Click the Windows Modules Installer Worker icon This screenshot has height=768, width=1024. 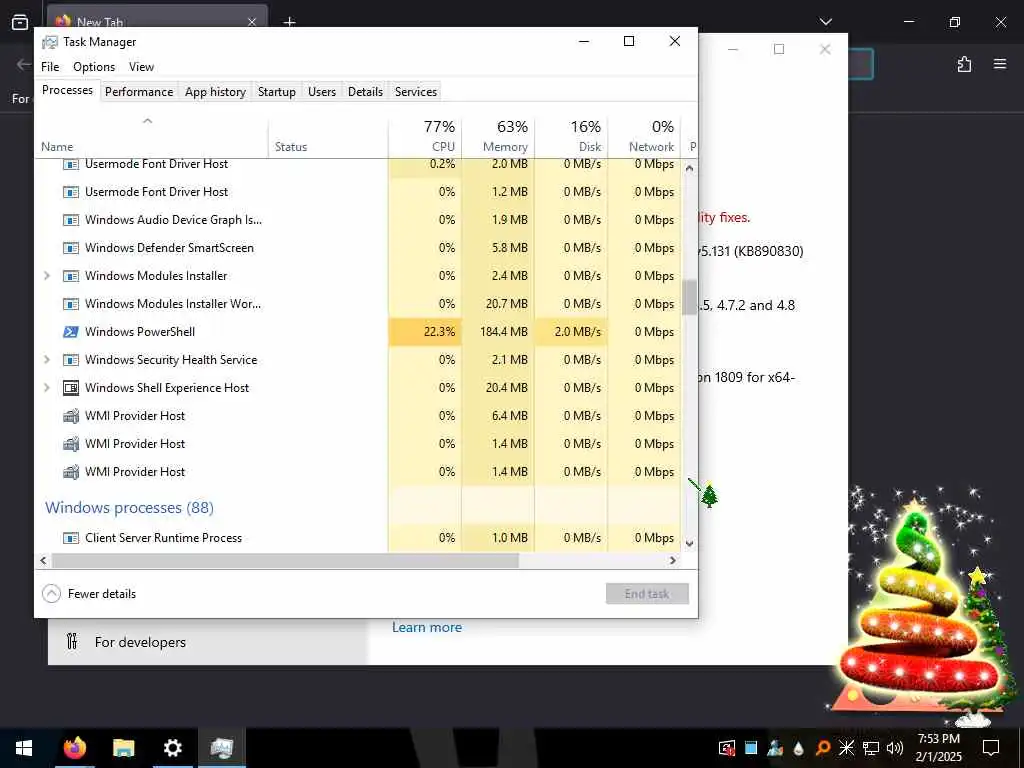pos(71,304)
